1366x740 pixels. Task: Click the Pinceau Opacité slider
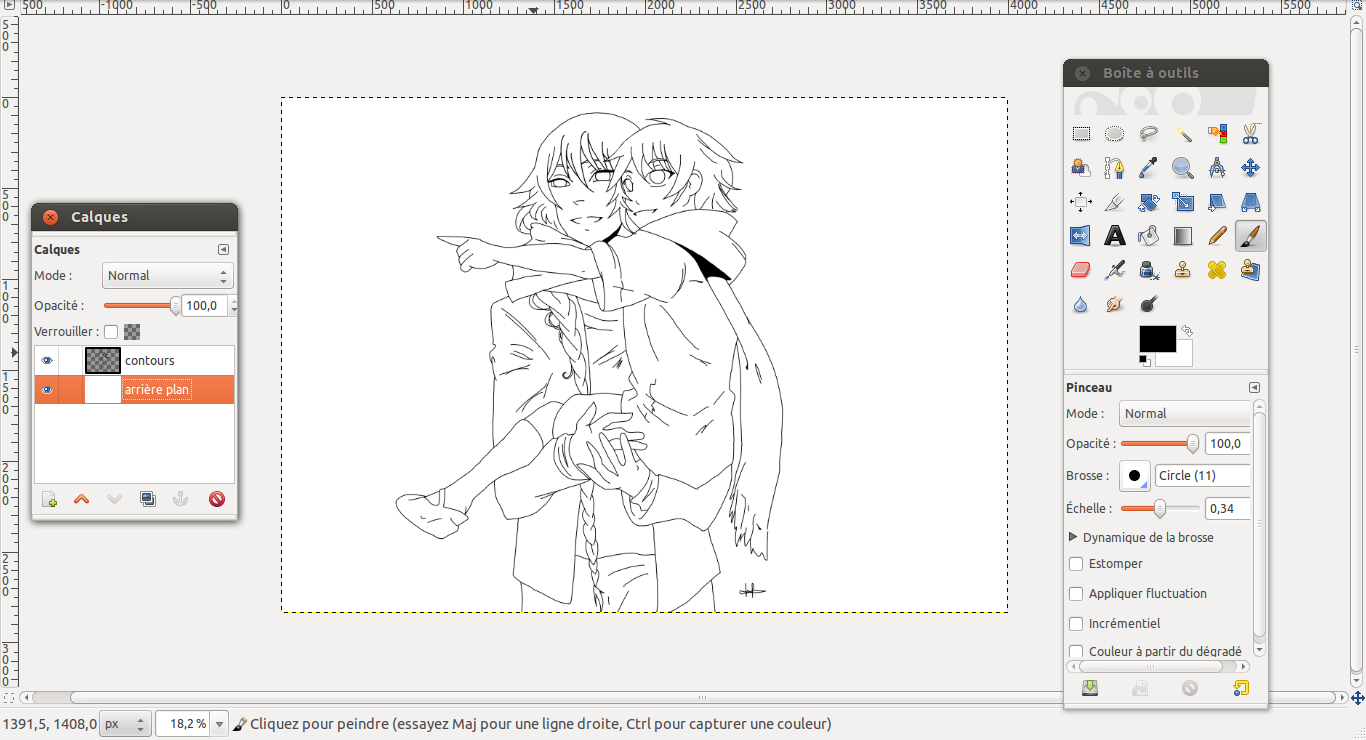1159,444
